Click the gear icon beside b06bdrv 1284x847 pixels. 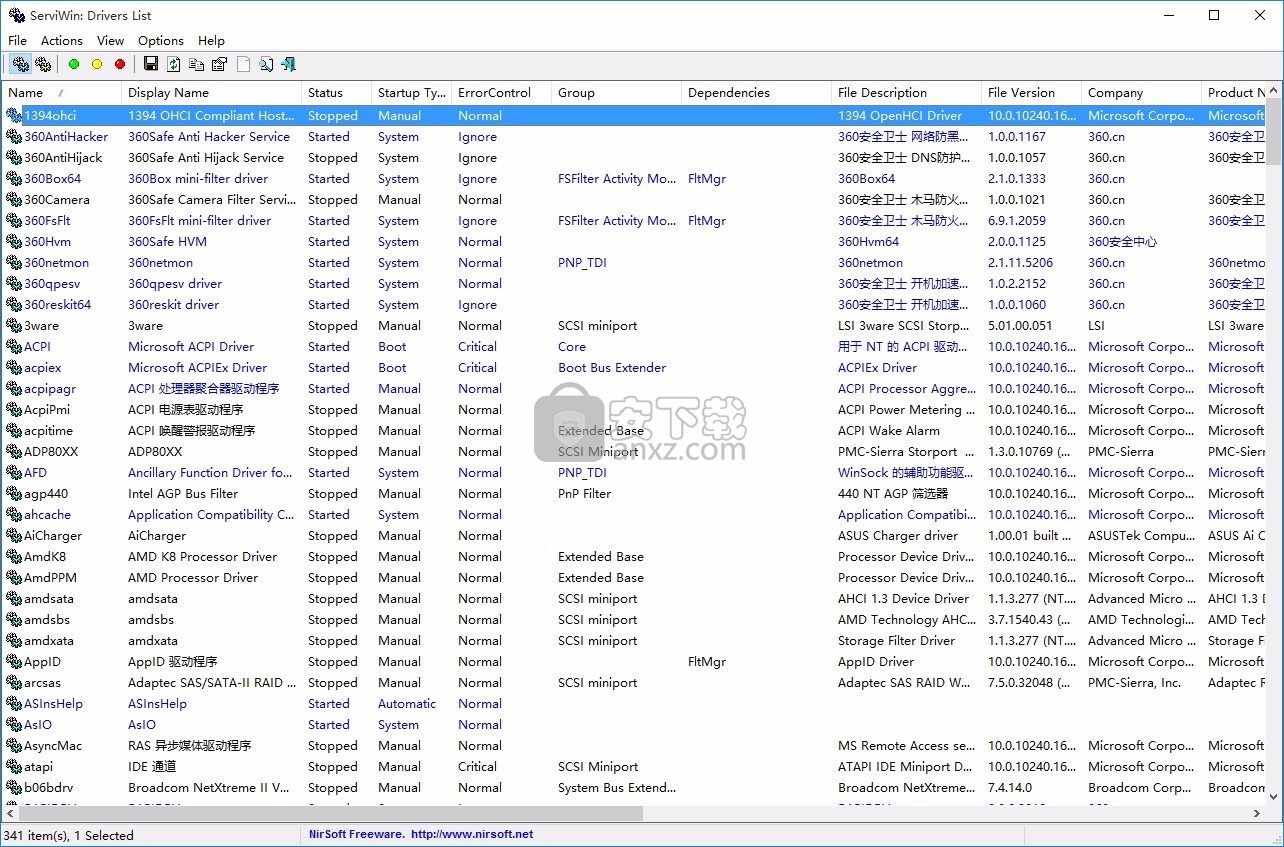[x=14, y=788]
